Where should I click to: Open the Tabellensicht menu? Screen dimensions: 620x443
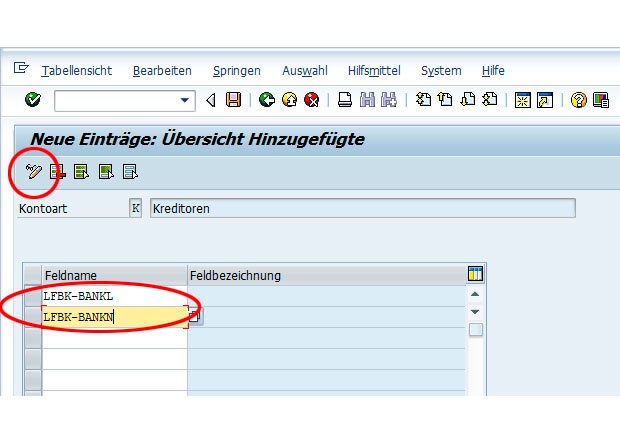(77, 71)
